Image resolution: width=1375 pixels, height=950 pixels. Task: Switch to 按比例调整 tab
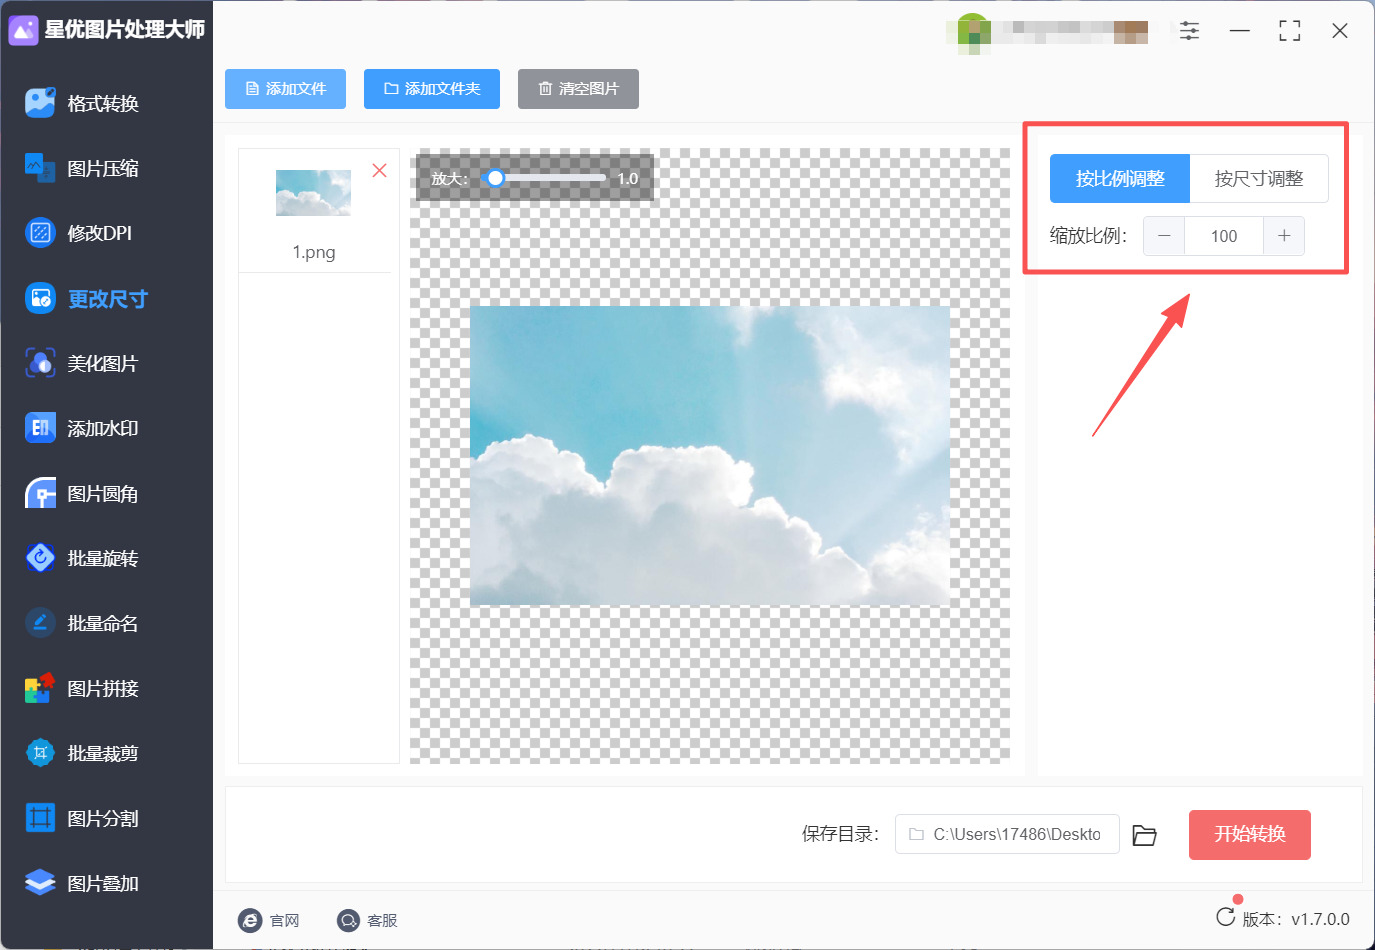1120,179
